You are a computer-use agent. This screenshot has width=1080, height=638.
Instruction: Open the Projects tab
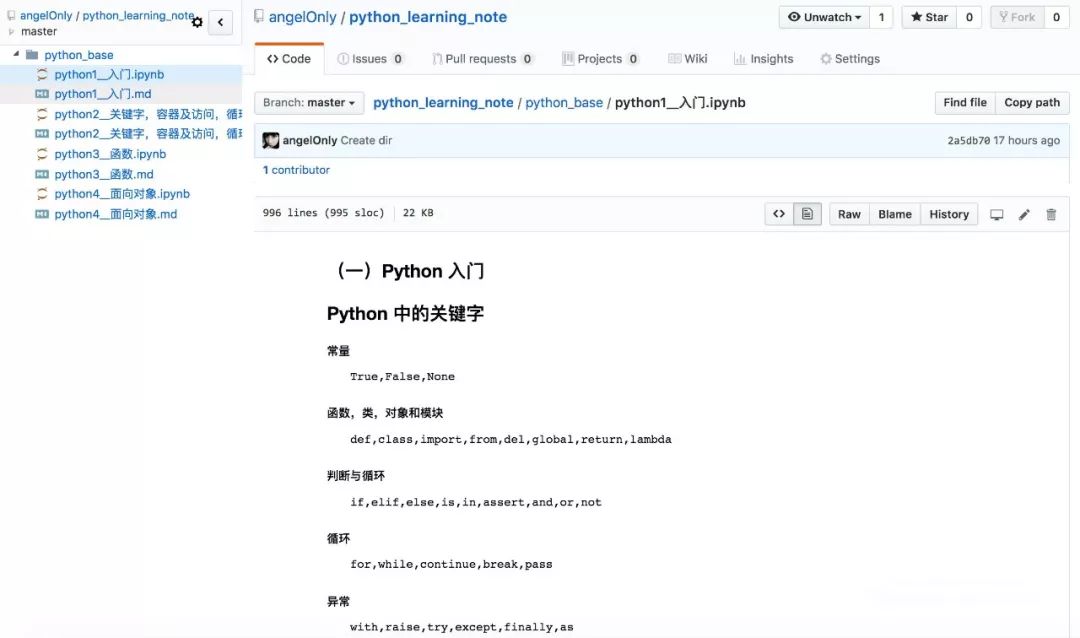[601, 59]
